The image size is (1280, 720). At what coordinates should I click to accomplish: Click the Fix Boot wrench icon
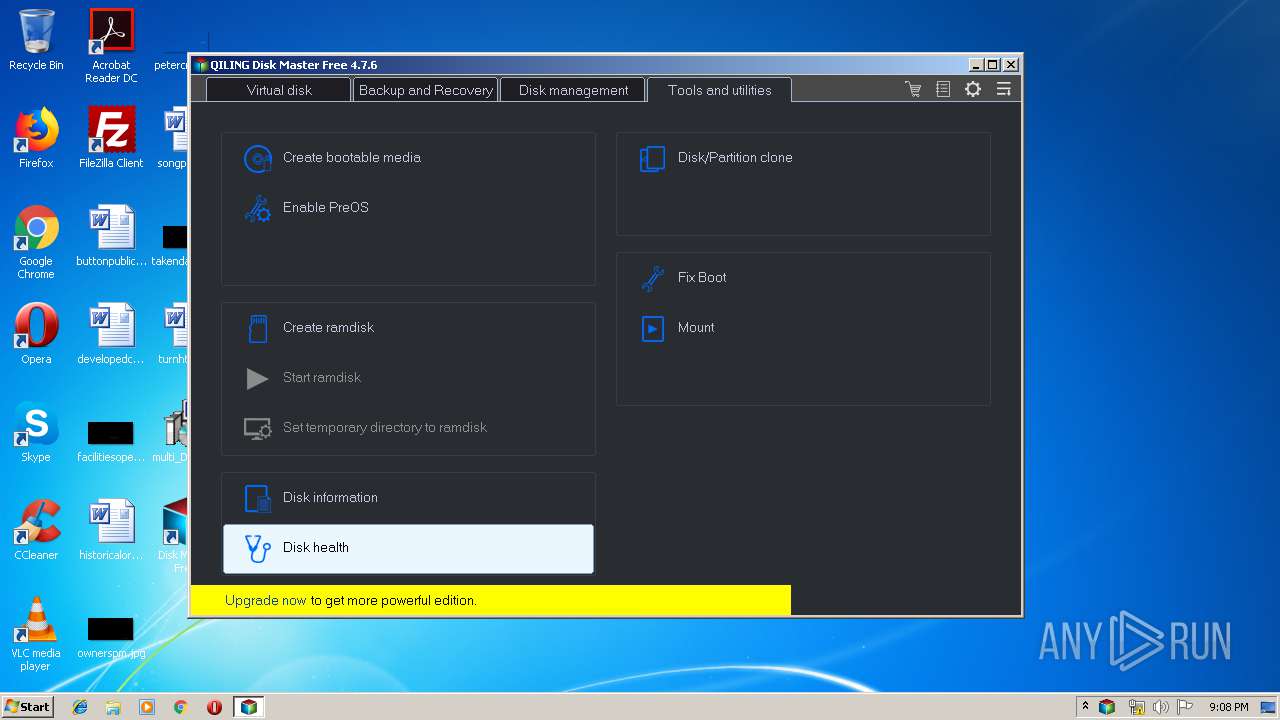tap(652, 278)
